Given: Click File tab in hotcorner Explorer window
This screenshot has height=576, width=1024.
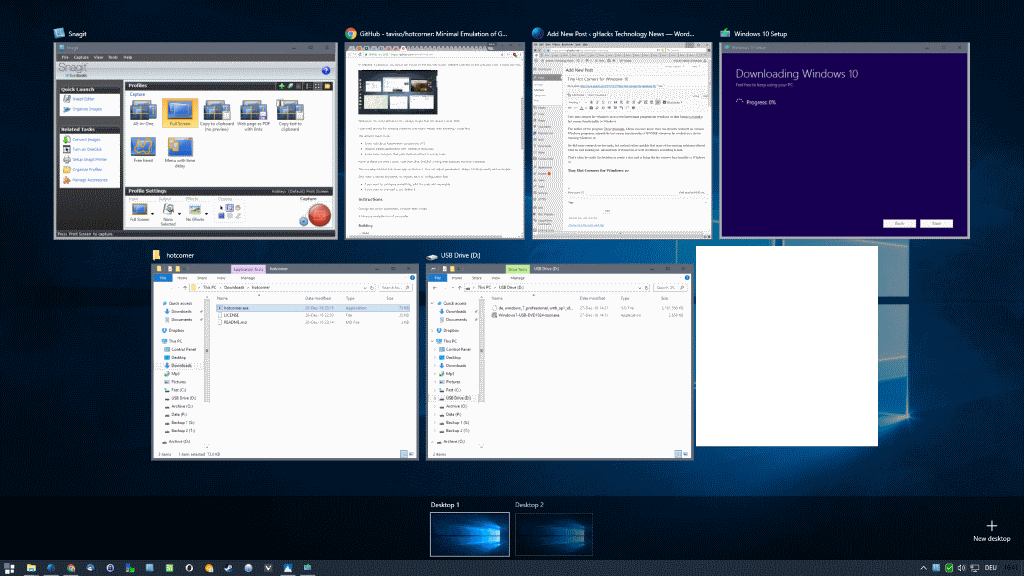Looking at the screenshot, I should tap(163, 278).
